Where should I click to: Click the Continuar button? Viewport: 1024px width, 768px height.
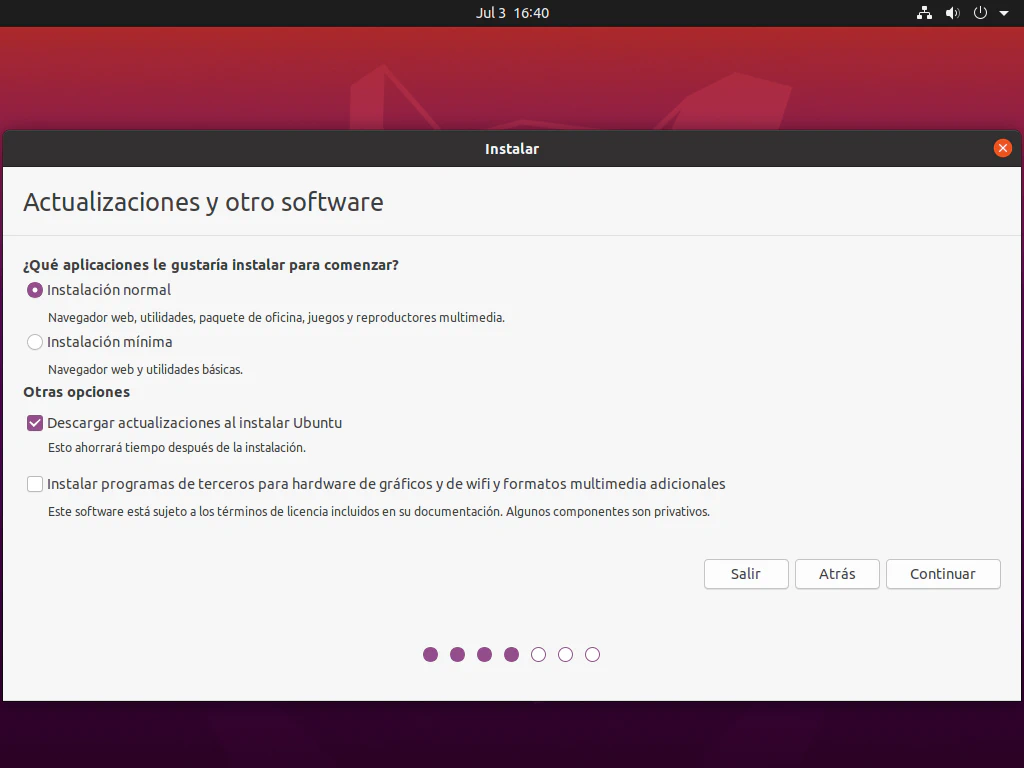[x=943, y=574]
